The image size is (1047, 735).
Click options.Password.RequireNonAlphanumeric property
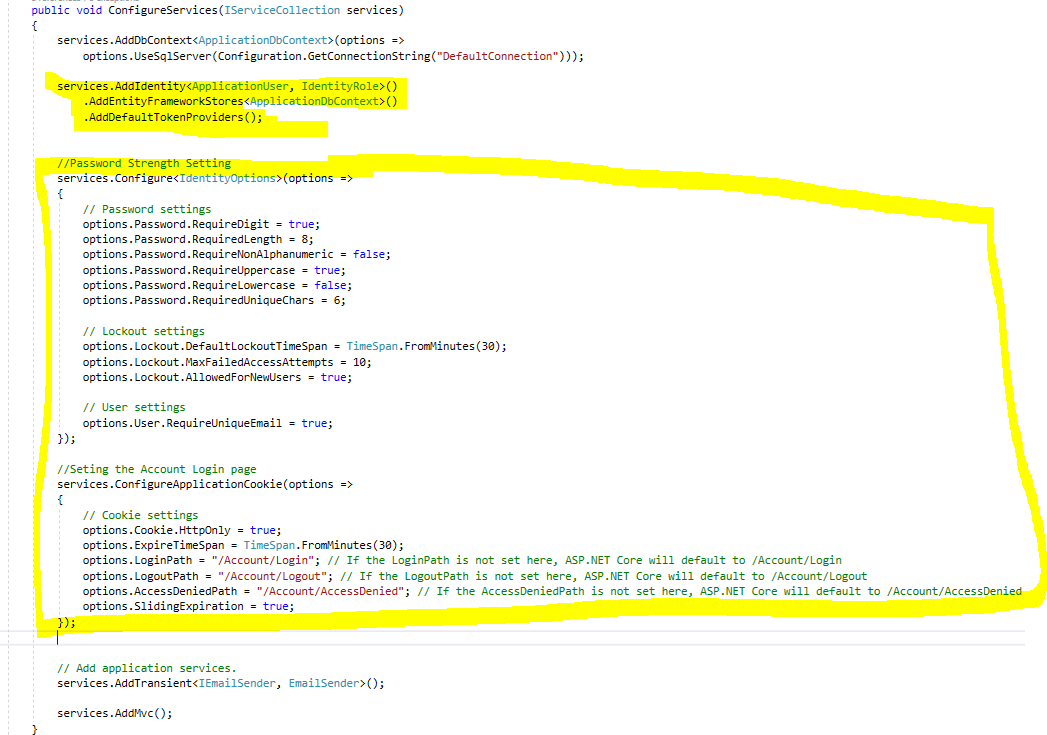click(208, 254)
